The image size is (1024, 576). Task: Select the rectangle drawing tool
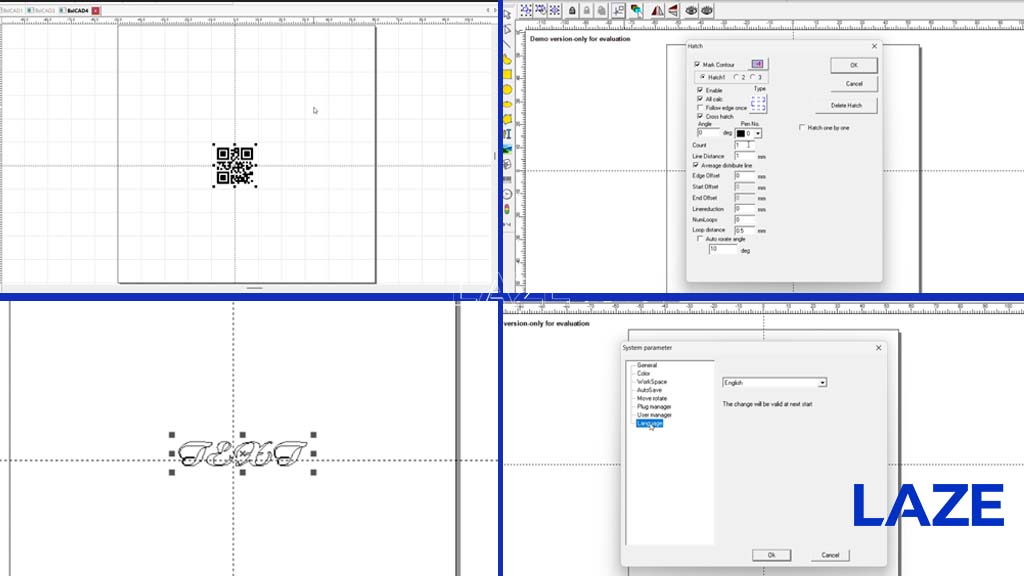coord(507,74)
